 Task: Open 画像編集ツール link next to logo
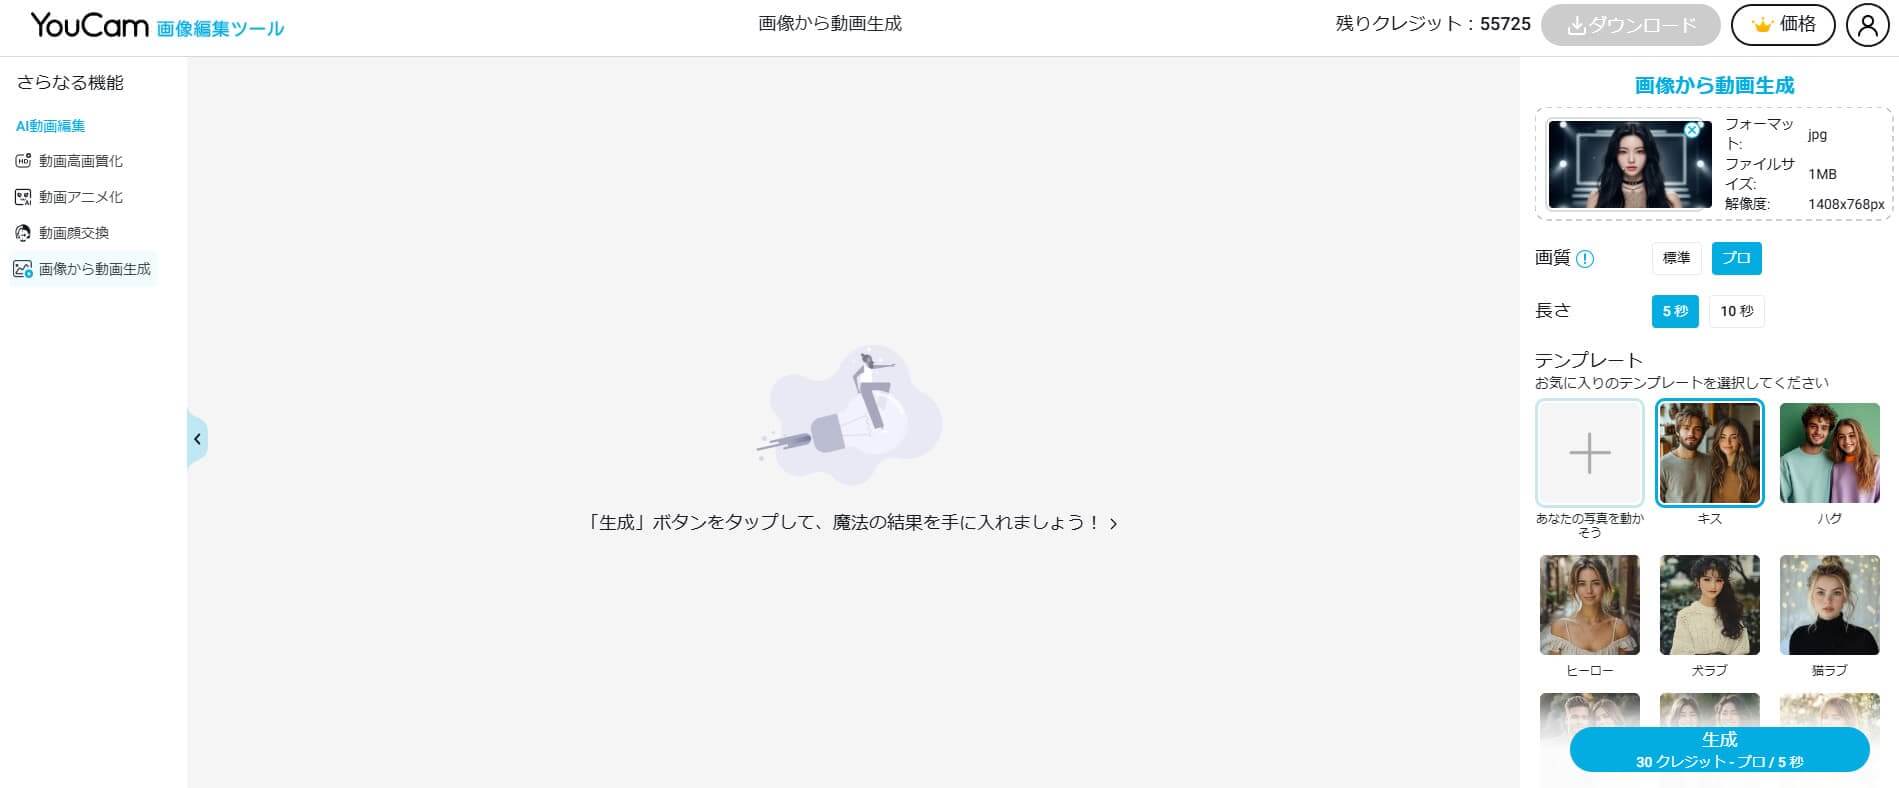221,29
